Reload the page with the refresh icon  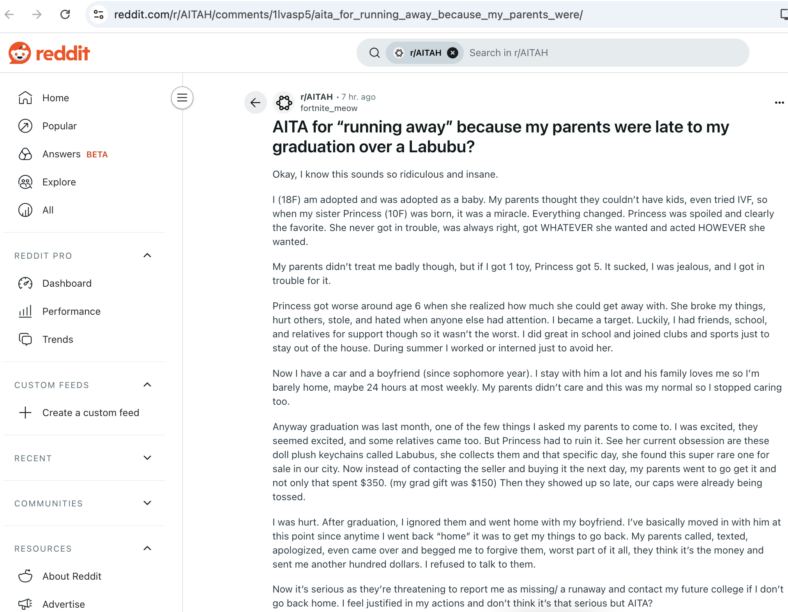coord(65,15)
